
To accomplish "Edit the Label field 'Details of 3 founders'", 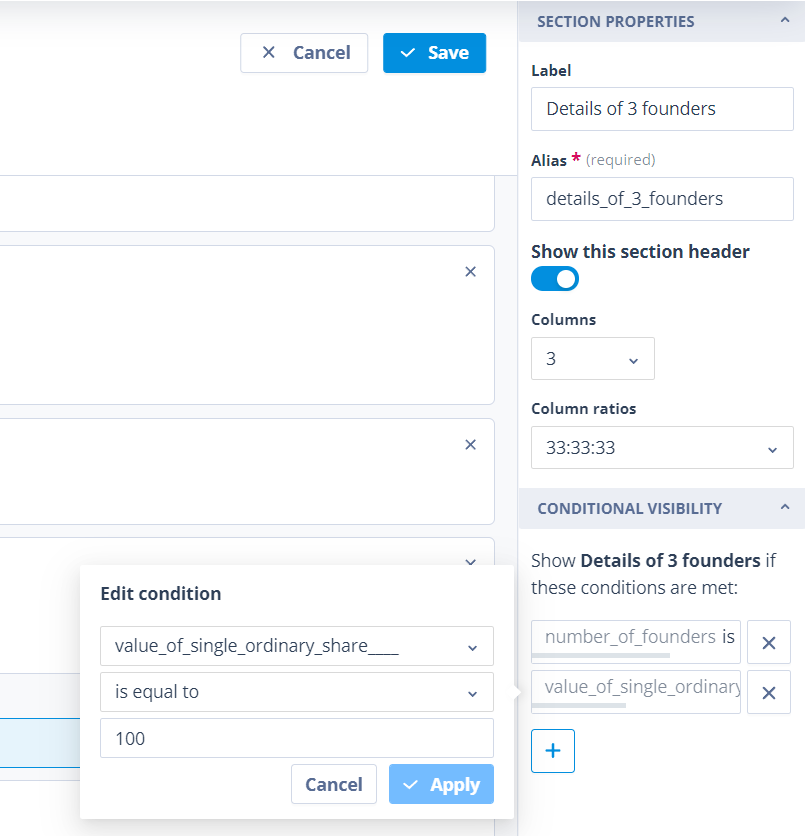I will coord(662,109).
